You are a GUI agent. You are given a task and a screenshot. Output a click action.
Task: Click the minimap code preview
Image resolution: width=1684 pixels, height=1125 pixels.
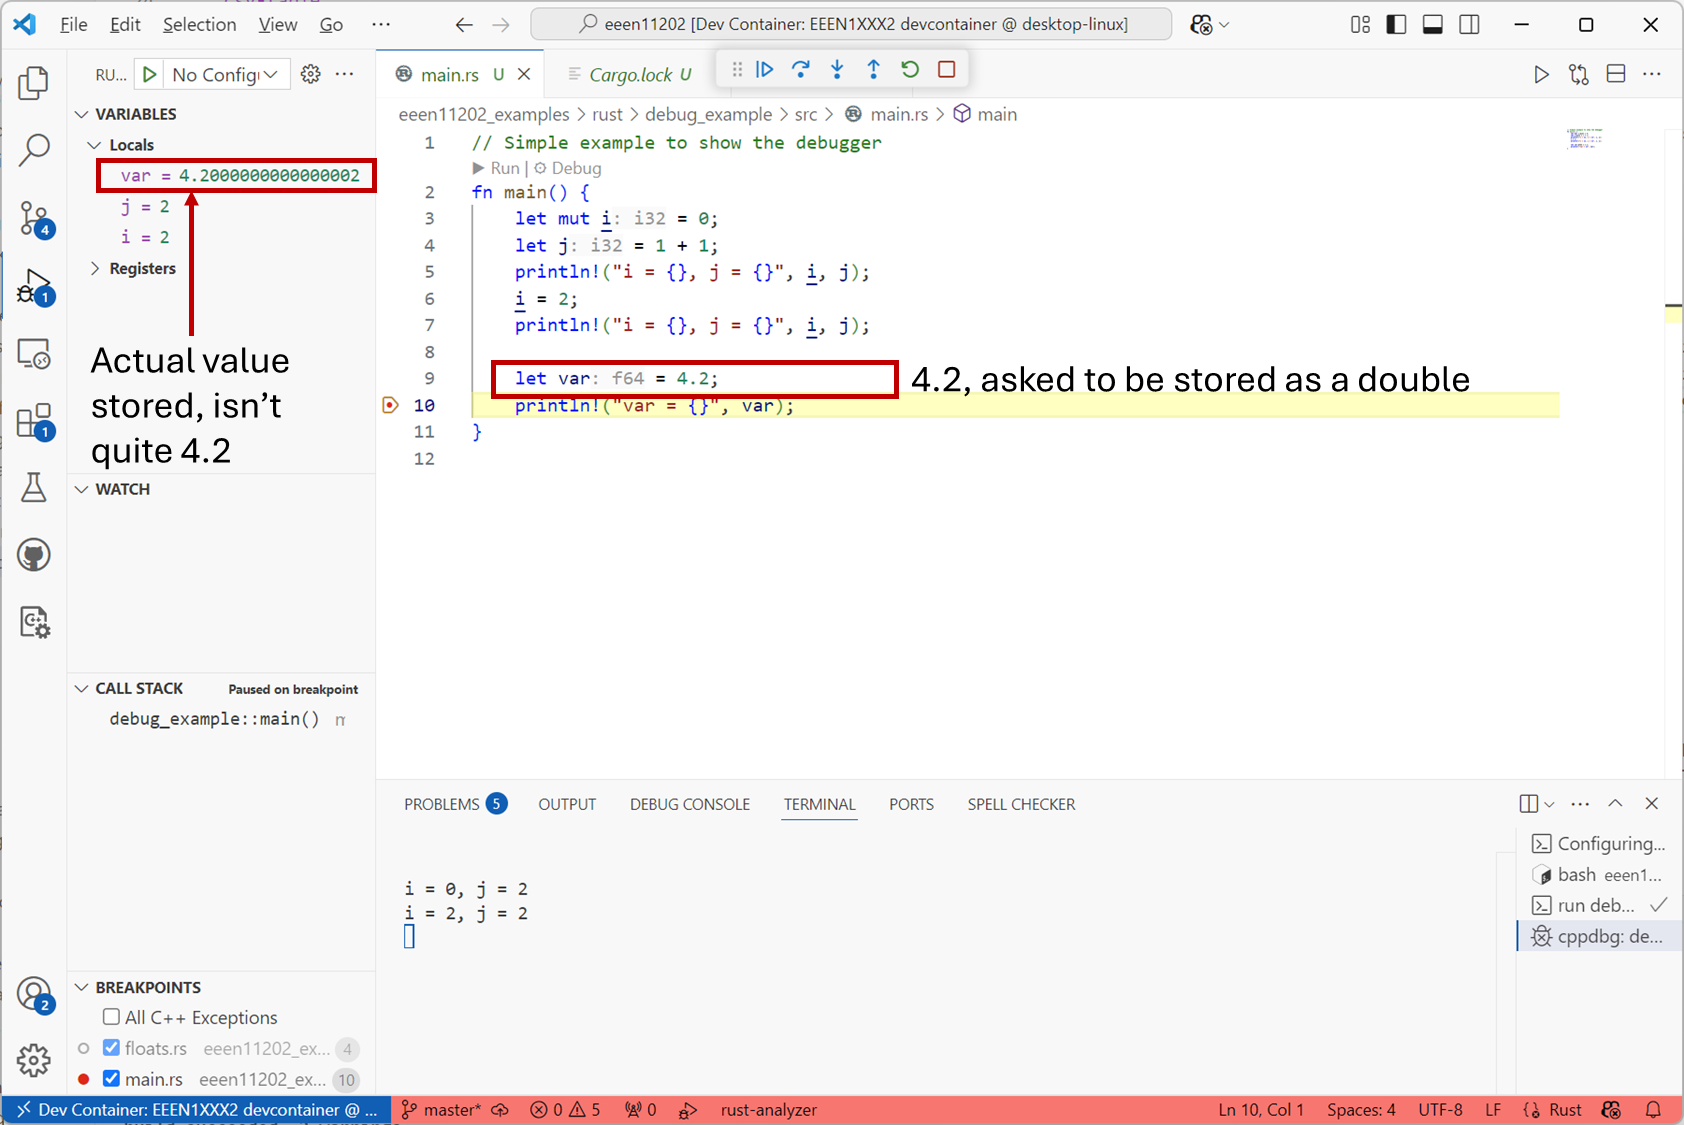pos(1584,138)
